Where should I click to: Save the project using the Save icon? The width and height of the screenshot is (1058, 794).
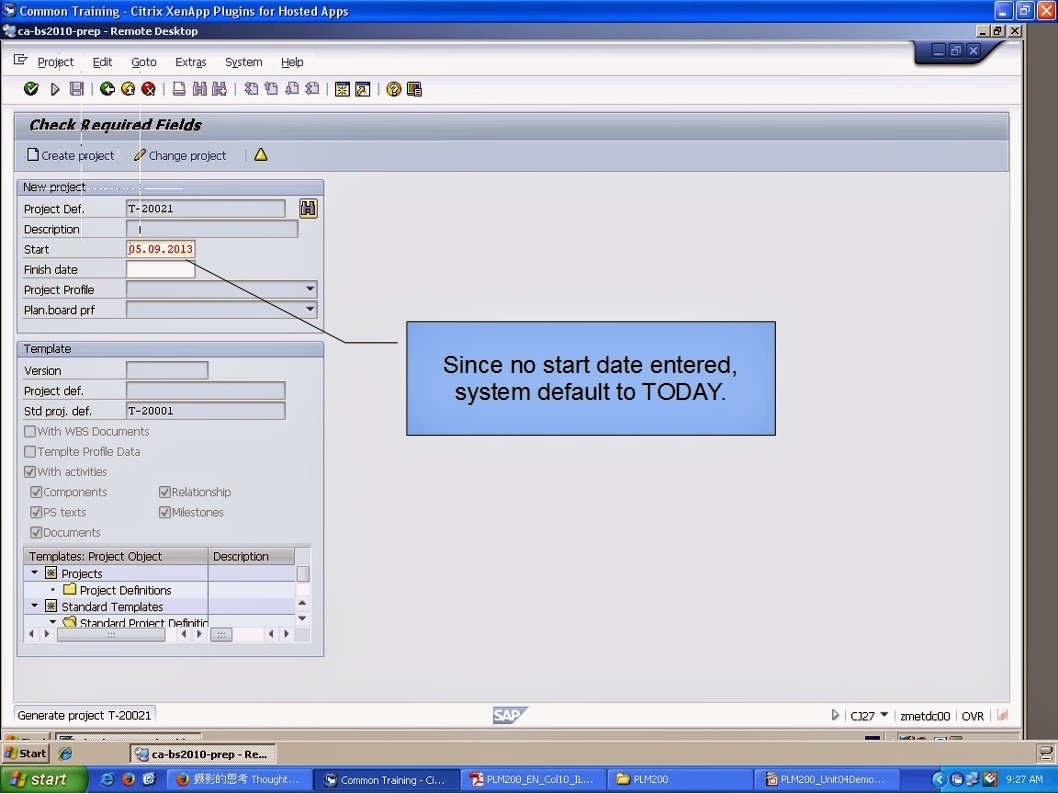(x=77, y=89)
